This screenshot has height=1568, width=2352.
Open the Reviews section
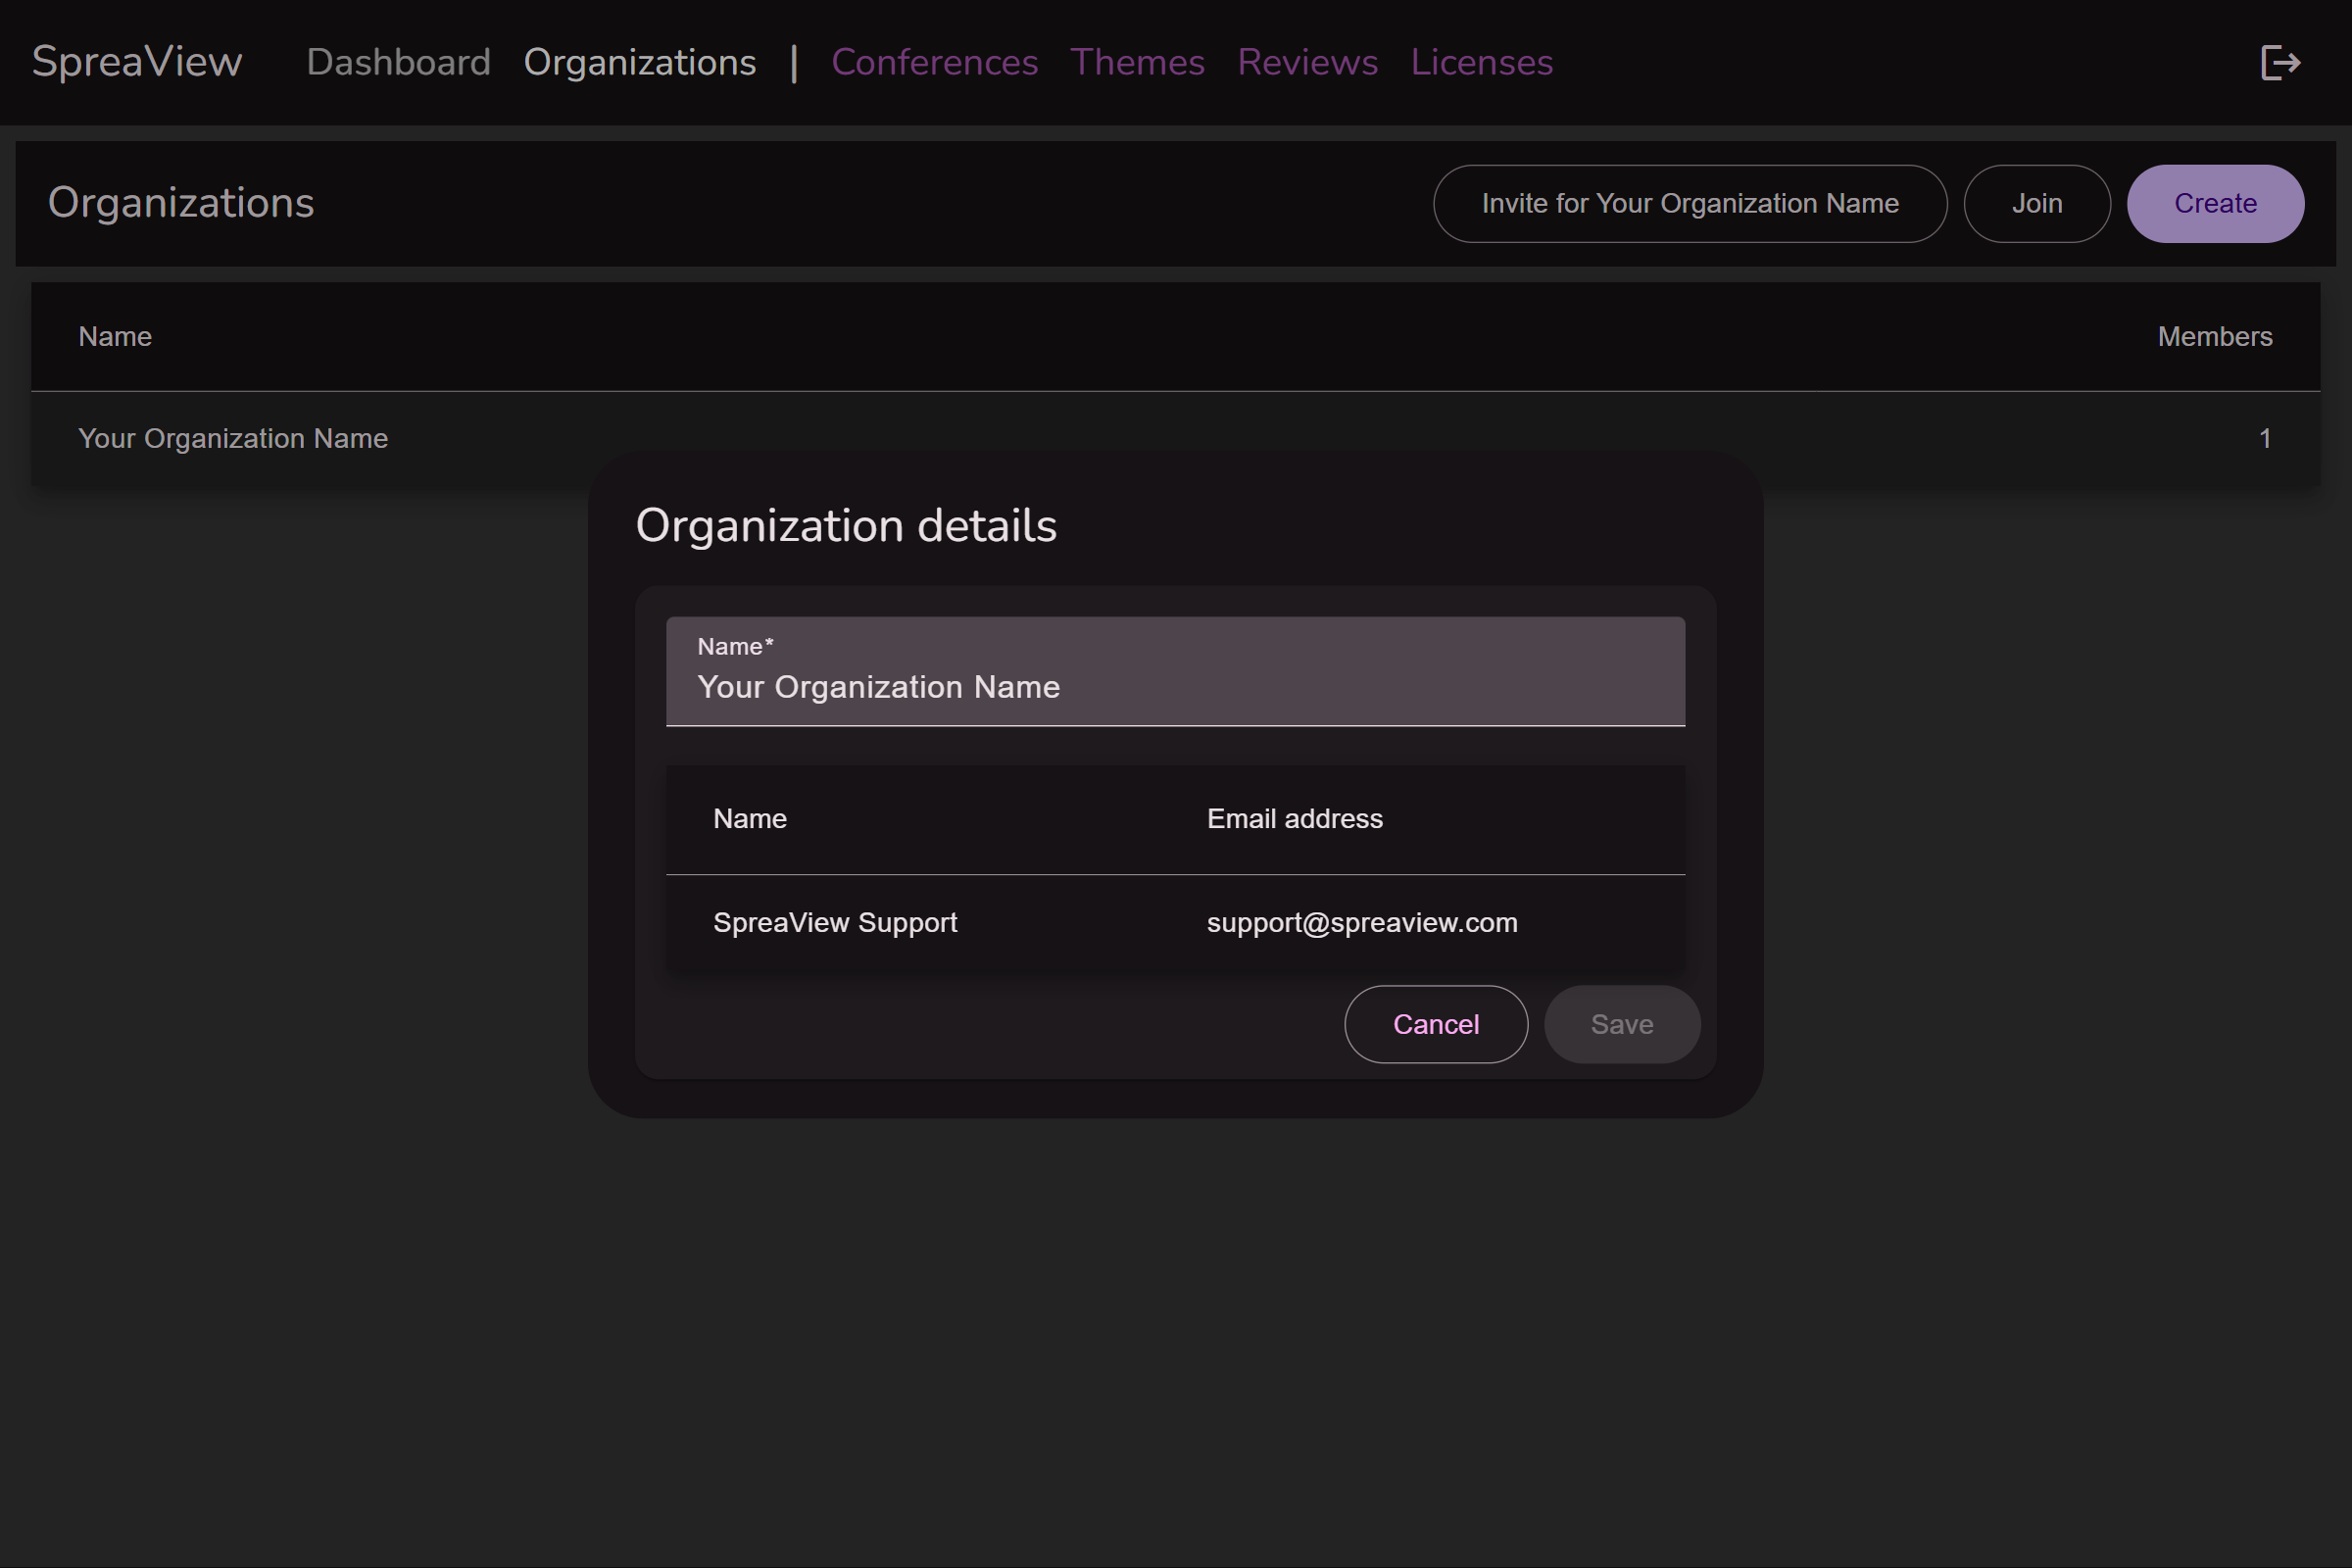pos(1307,62)
